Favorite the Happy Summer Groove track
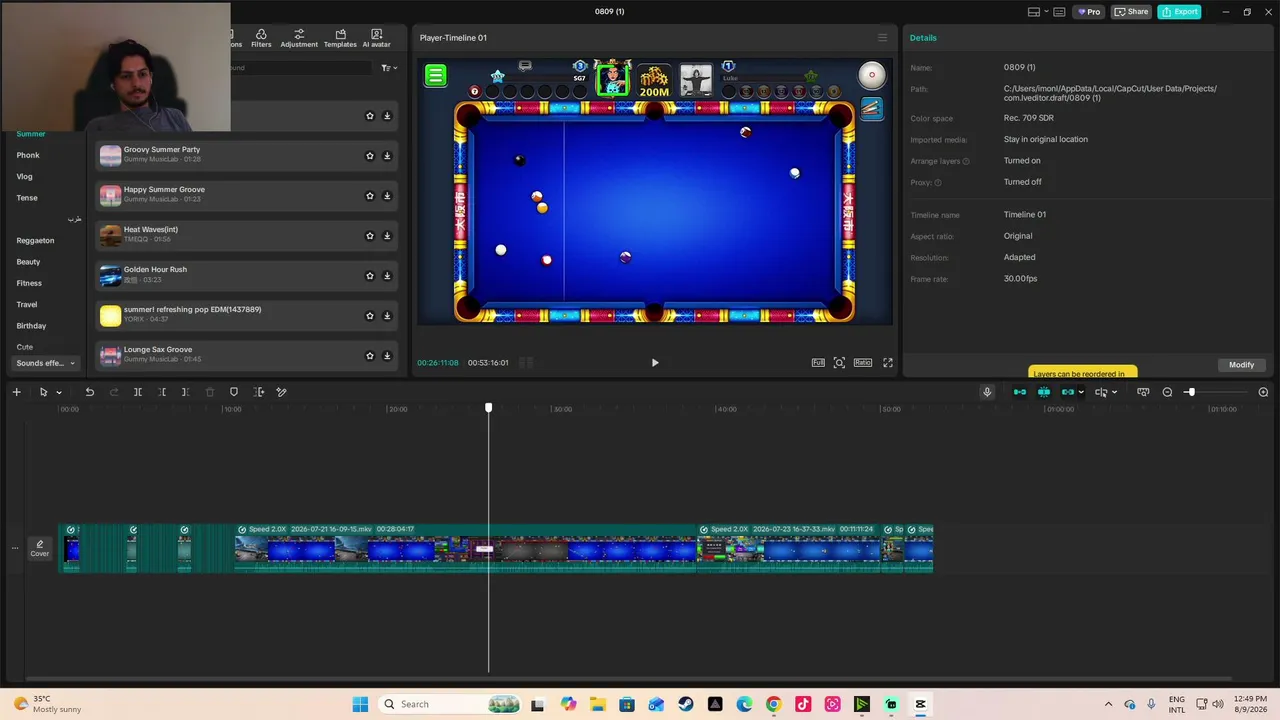This screenshot has height=720, width=1280. (x=370, y=196)
